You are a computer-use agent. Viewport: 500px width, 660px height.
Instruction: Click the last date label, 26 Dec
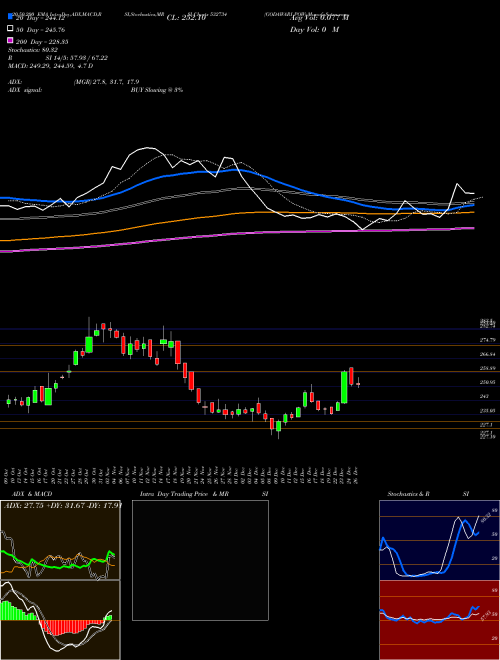coord(356,475)
